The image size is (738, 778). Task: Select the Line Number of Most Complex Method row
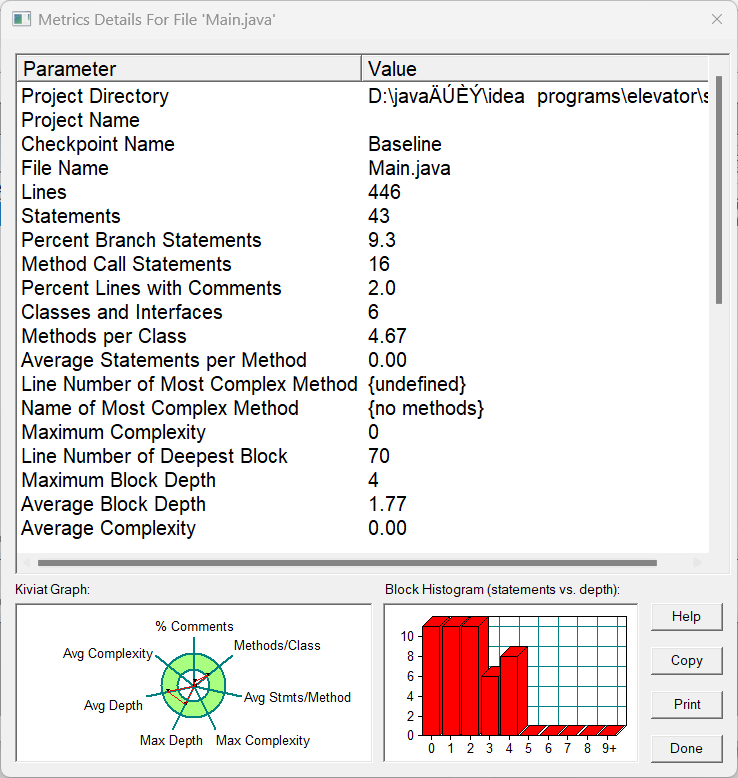(363, 384)
